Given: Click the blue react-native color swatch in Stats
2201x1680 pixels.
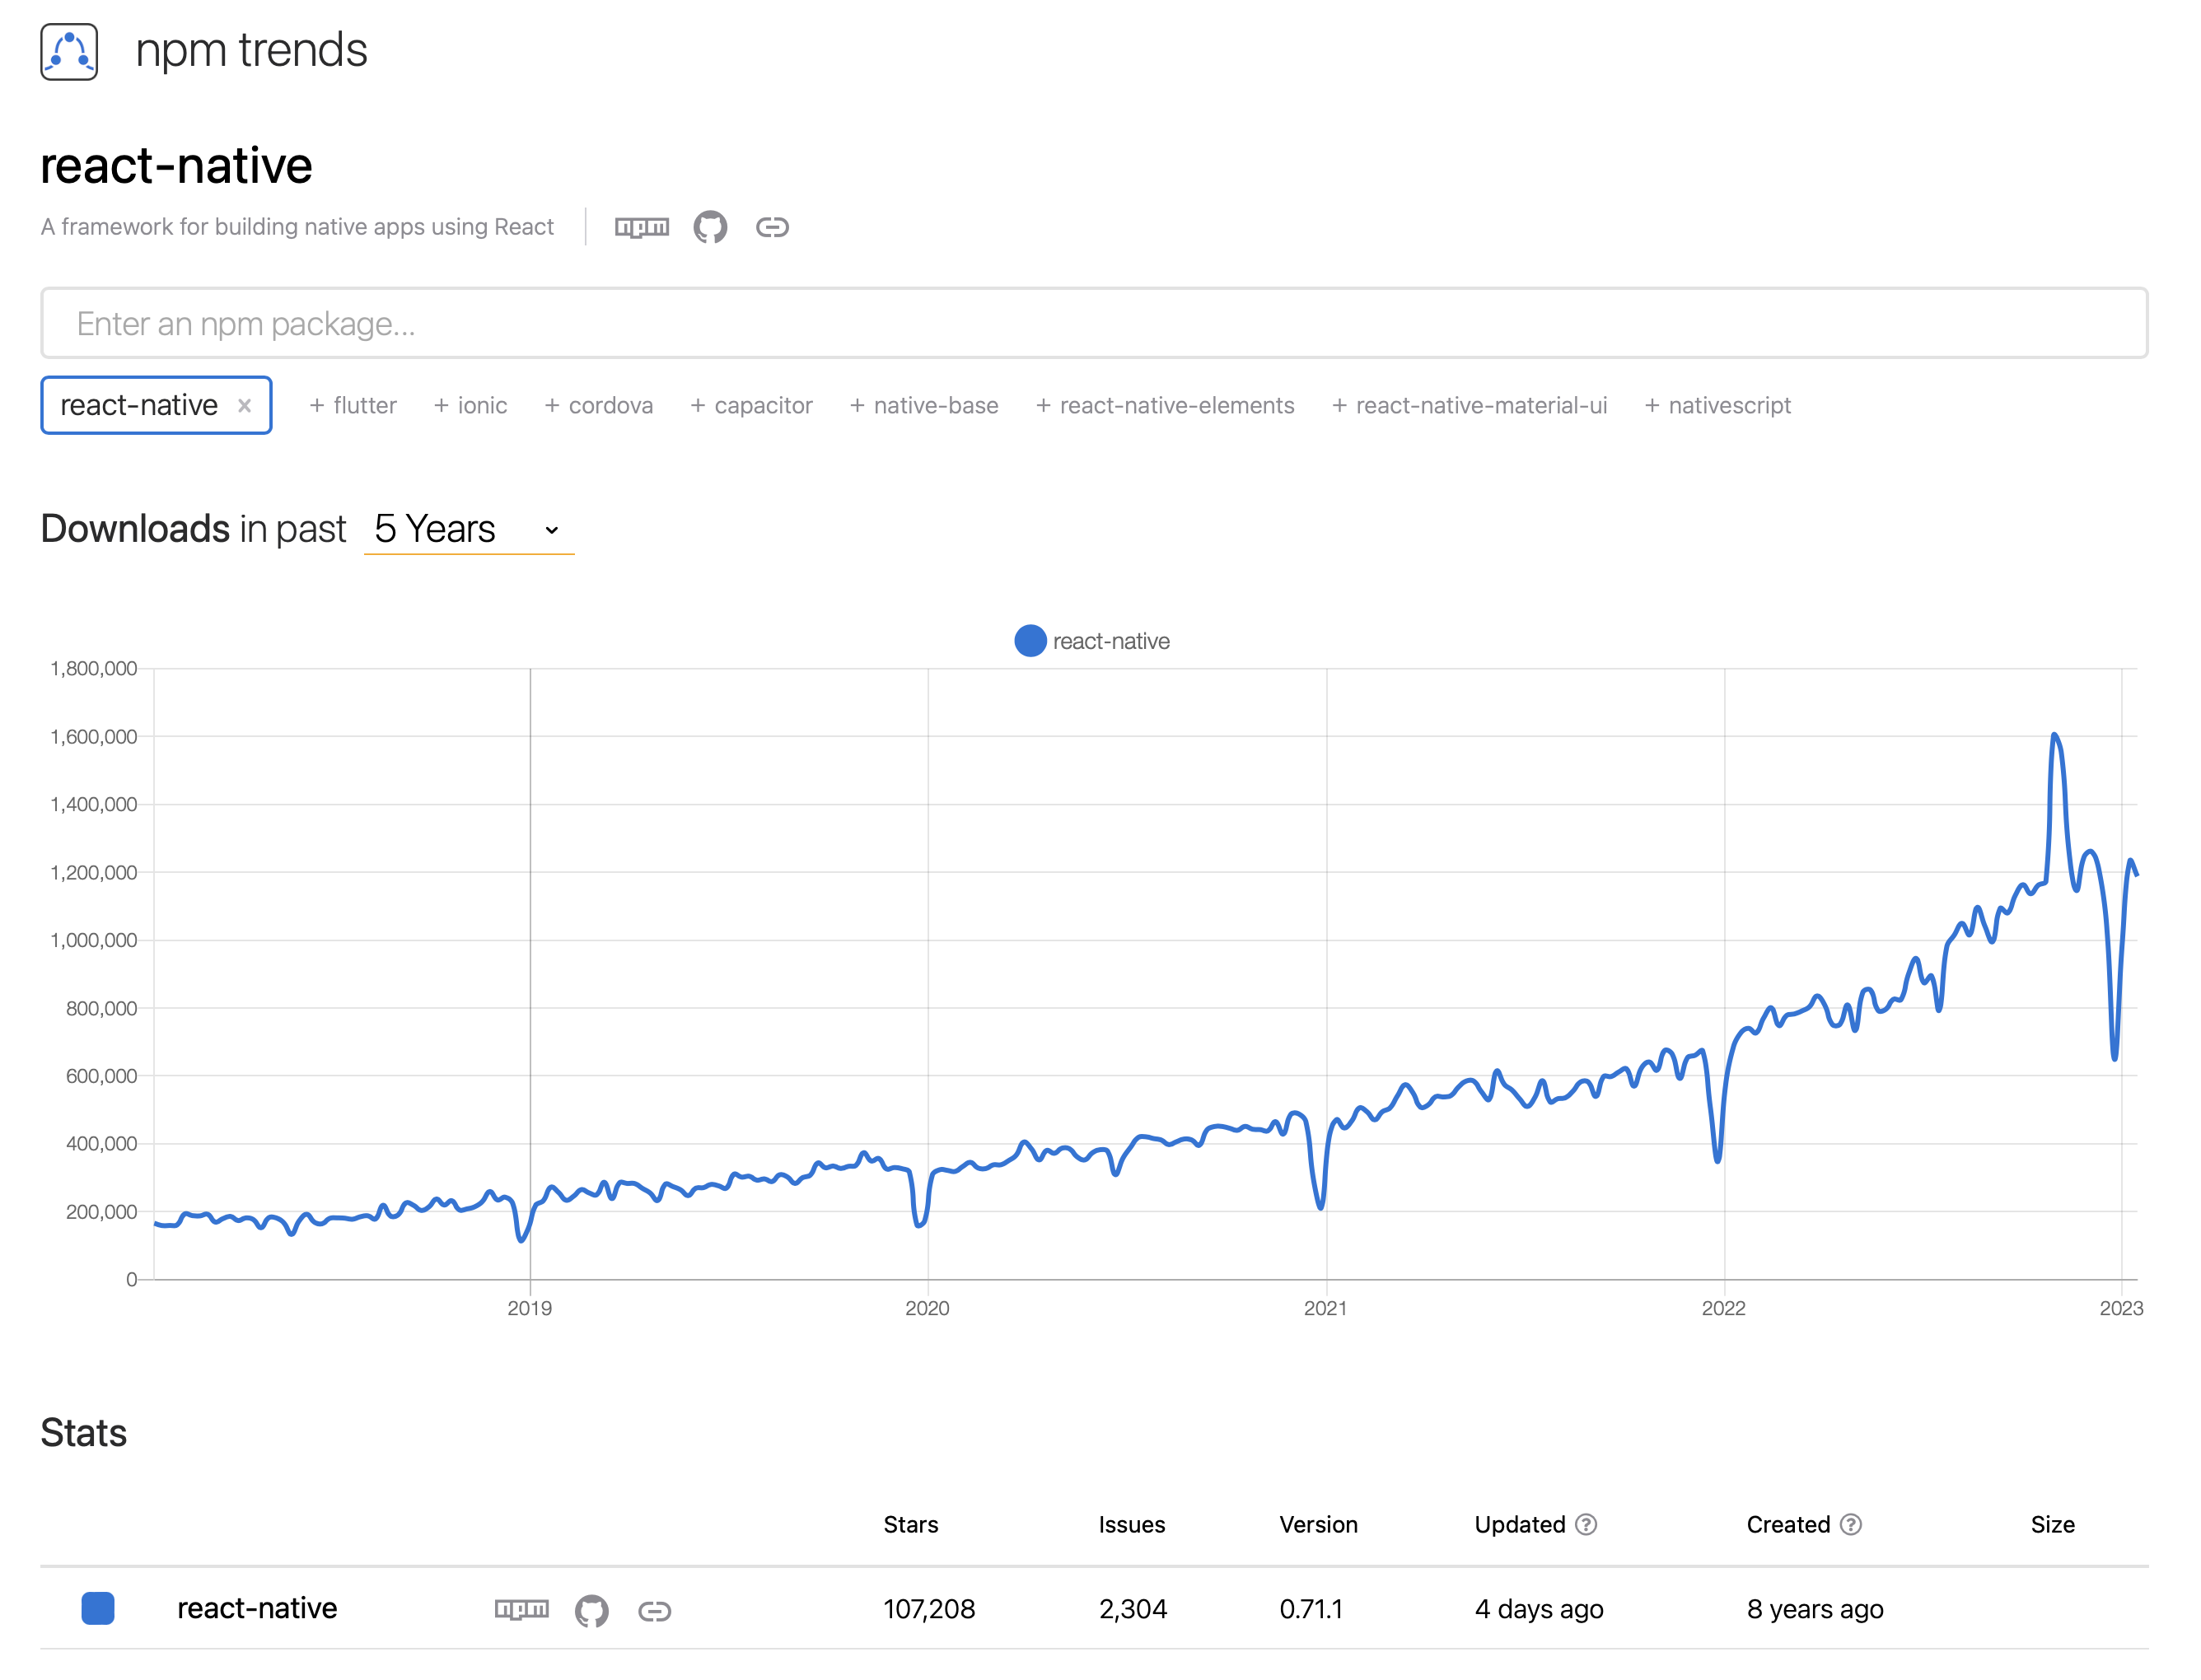Looking at the screenshot, I should (x=98, y=1608).
